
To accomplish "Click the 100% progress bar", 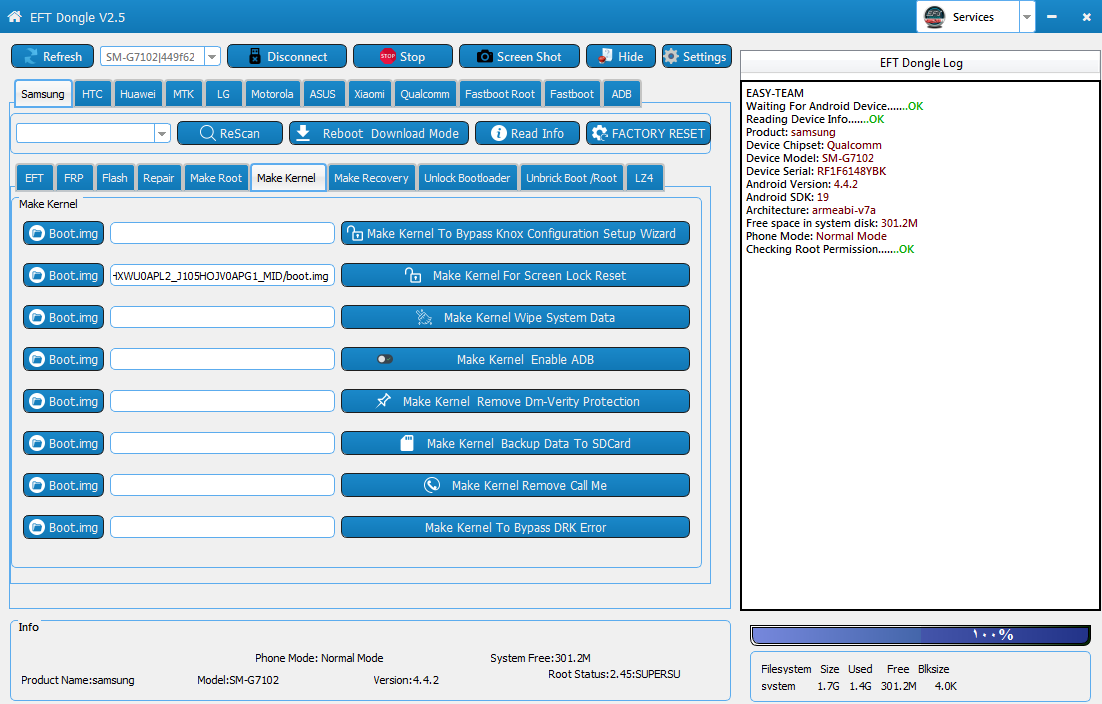I will pos(921,635).
